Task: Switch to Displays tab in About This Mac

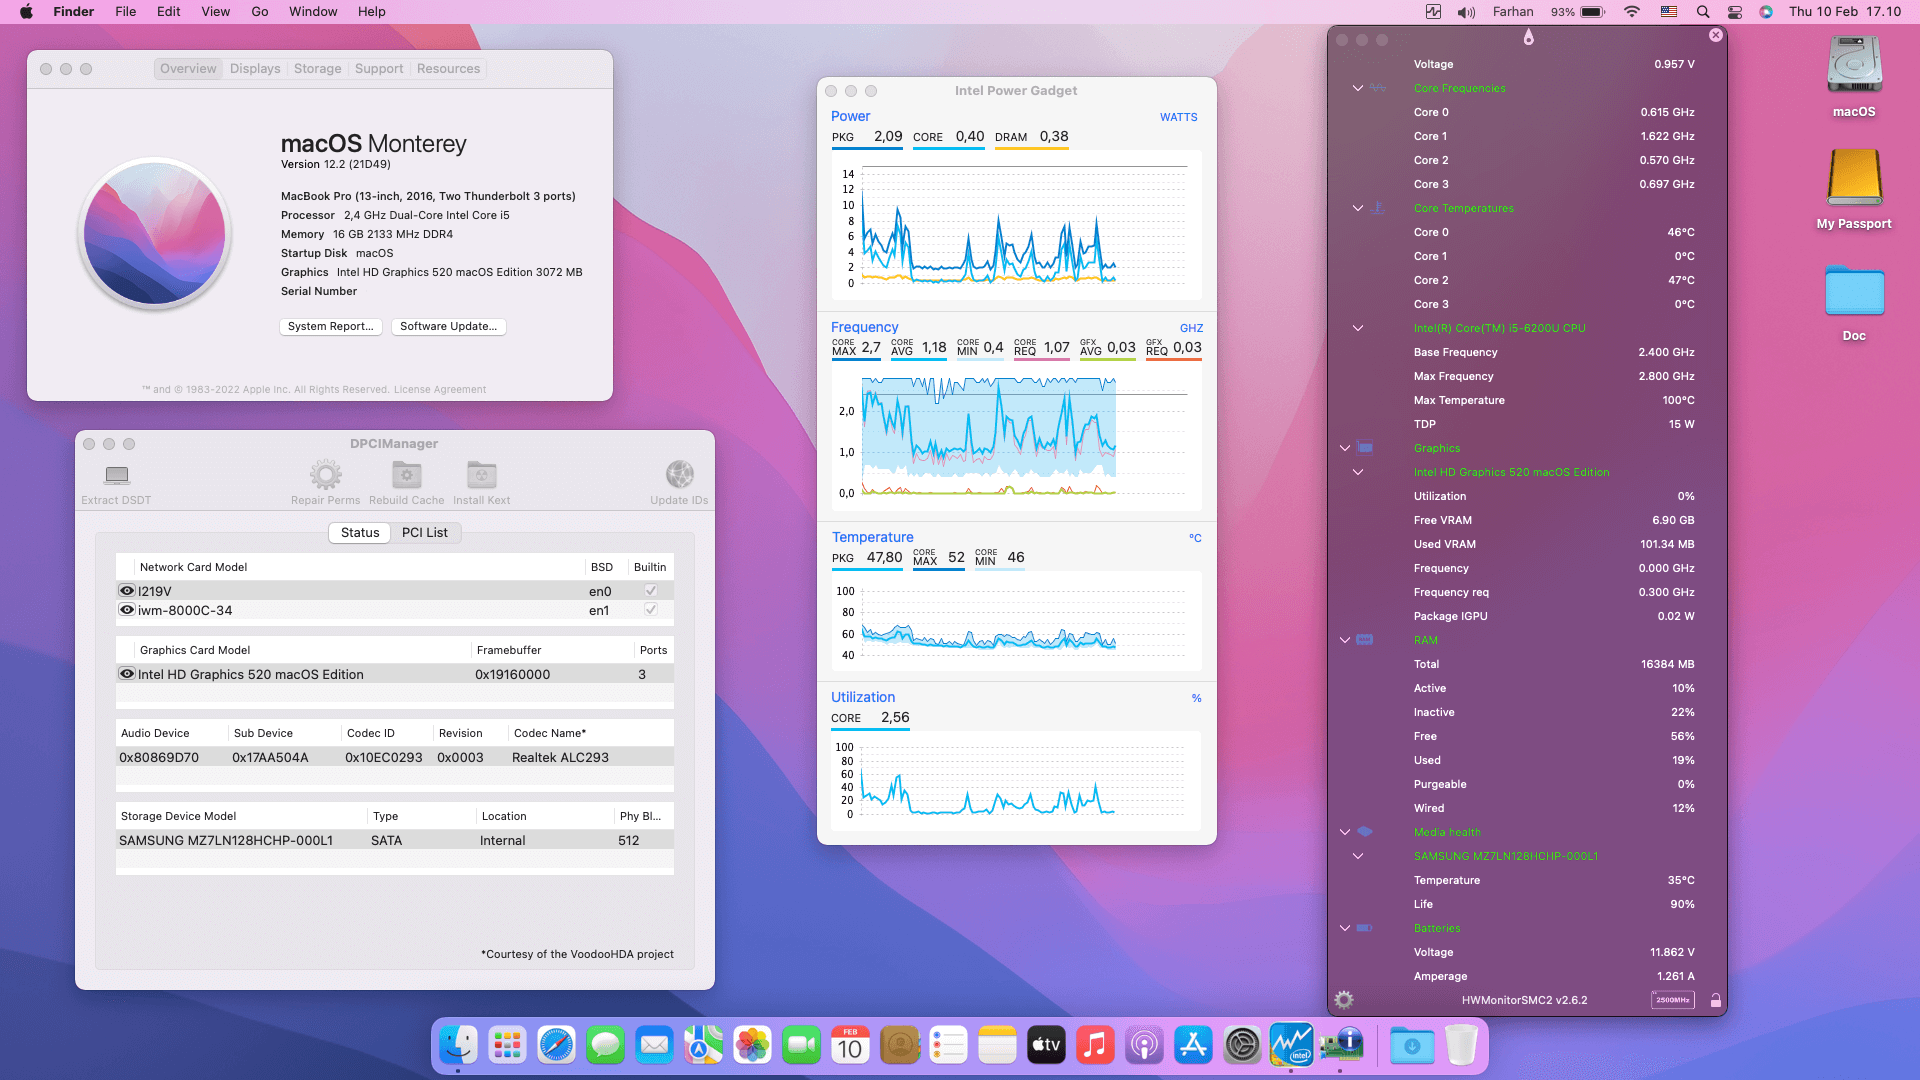Action: [255, 69]
